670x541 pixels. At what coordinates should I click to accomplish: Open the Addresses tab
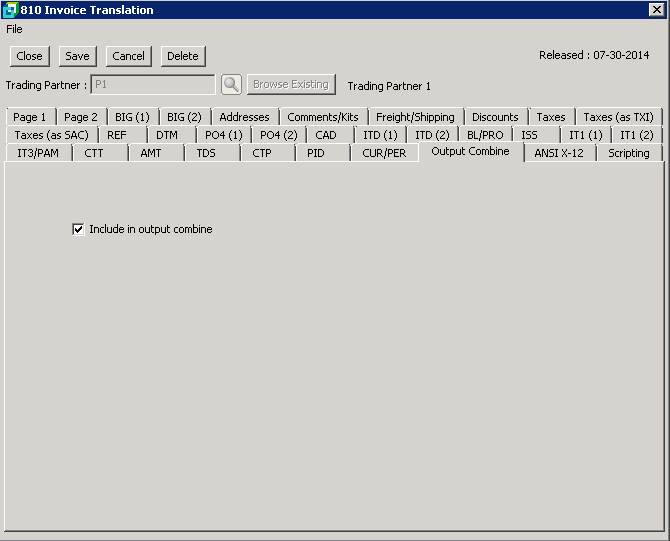pyautogui.click(x=244, y=117)
